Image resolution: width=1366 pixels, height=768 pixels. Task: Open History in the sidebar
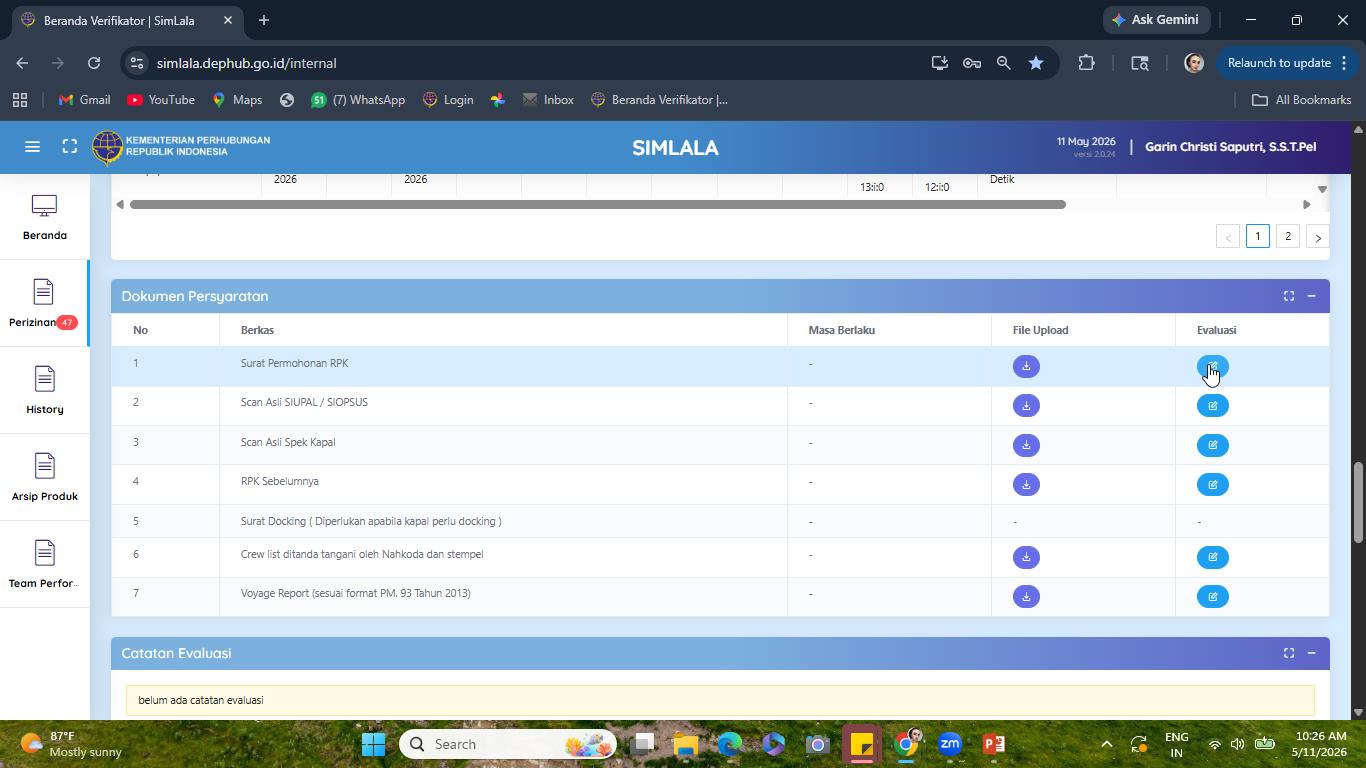click(x=44, y=391)
